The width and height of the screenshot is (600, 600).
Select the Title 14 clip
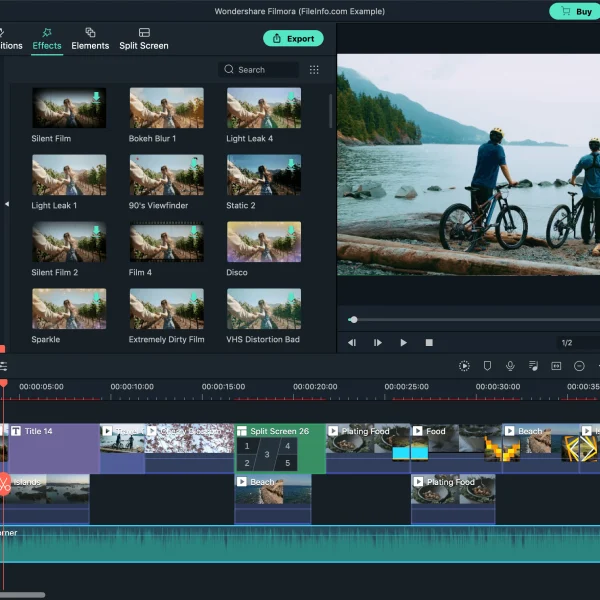coord(54,448)
